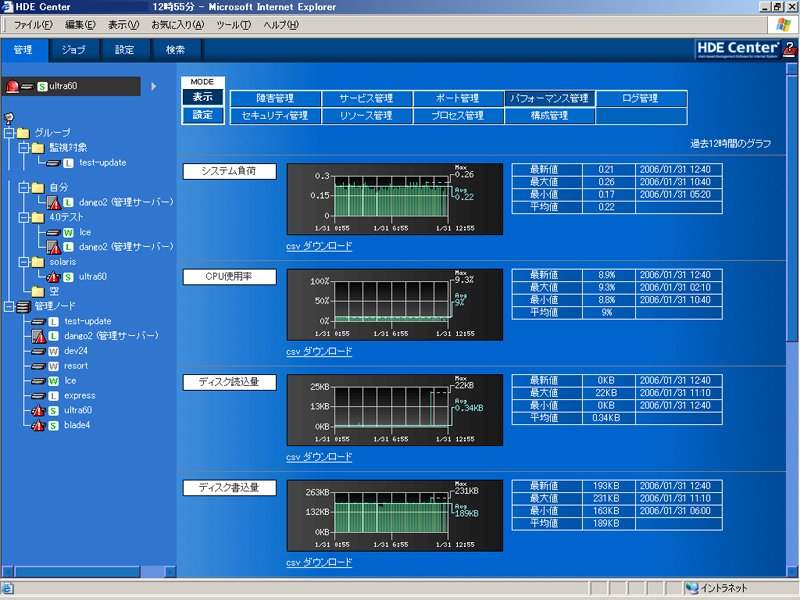Switch to the ジョブ tab
The width and height of the screenshot is (800, 600).
pyautogui.click(x=74, y=50)
